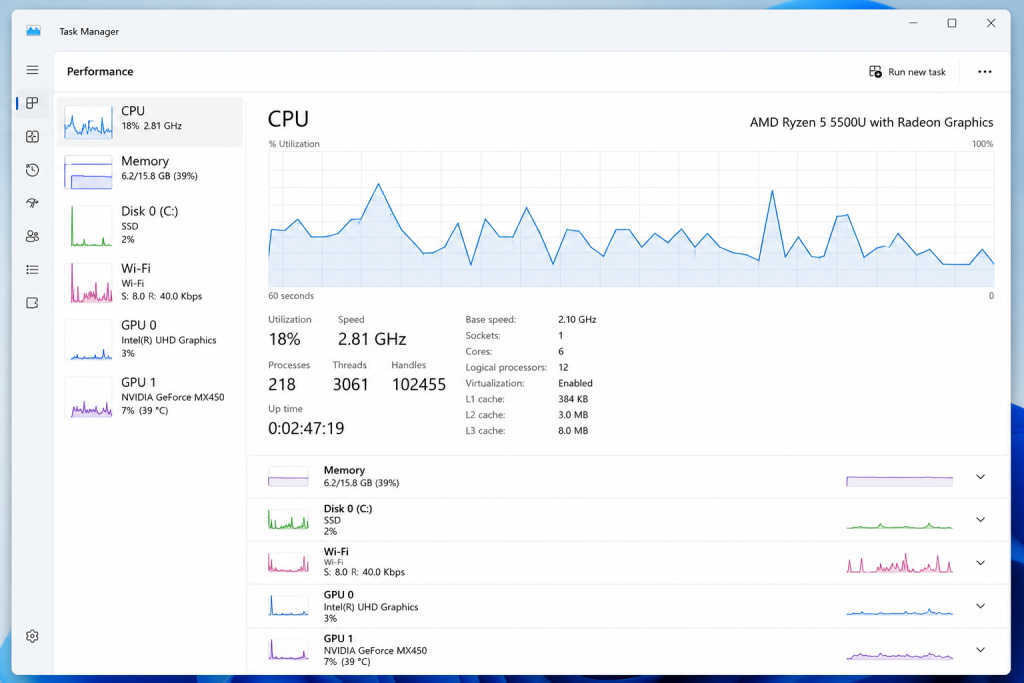The image size is (1024, 683).
Task: Select Disk 0 (C:) in left resource list
Action: [150, 225]
